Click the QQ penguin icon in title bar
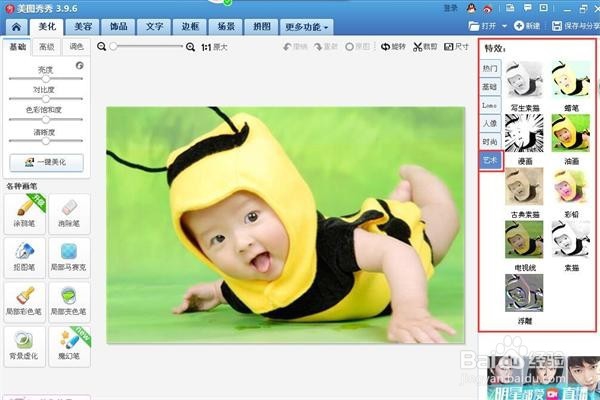 coord(471,8)
